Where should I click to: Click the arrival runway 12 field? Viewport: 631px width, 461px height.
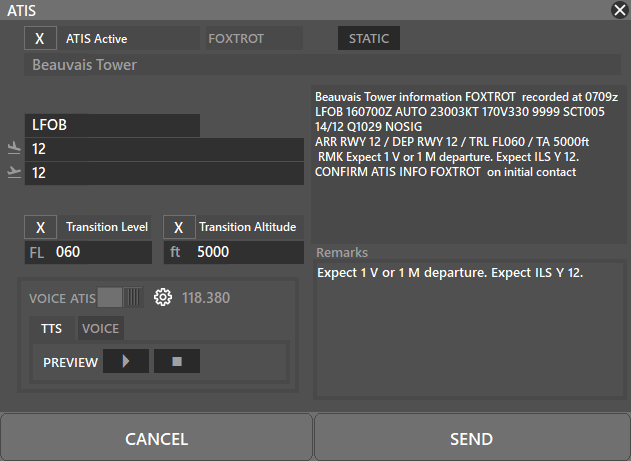(164, 149)
